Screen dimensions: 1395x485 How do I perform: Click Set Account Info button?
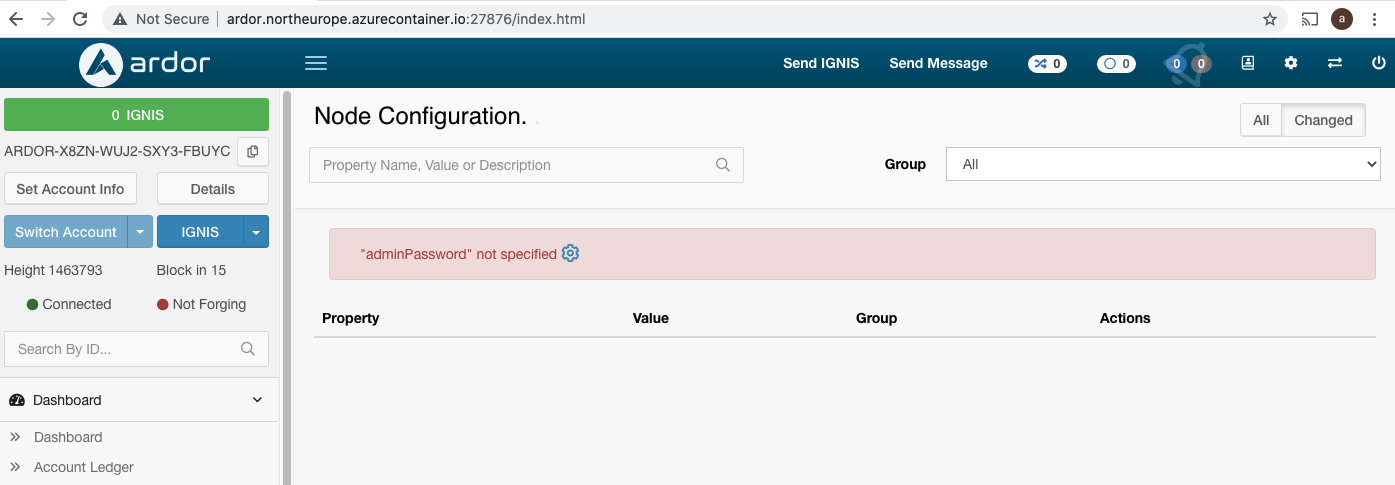tap(70, 189)
